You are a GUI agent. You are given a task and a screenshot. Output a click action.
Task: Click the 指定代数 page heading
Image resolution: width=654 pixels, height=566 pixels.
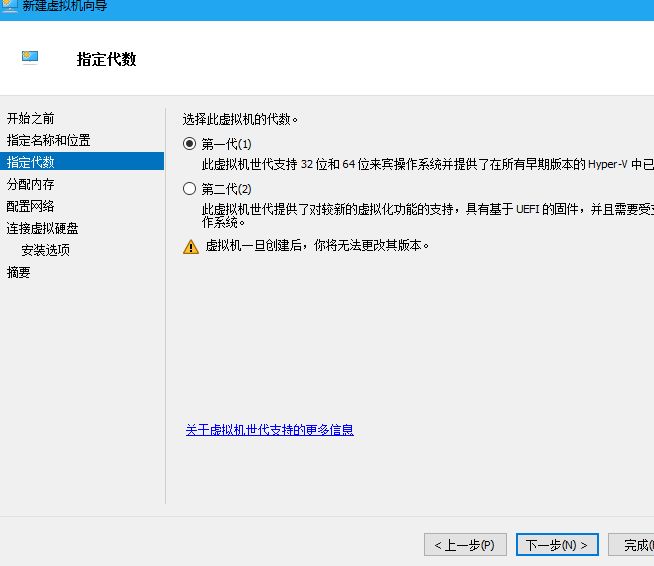pyautogui.click(x=106, y=59)
